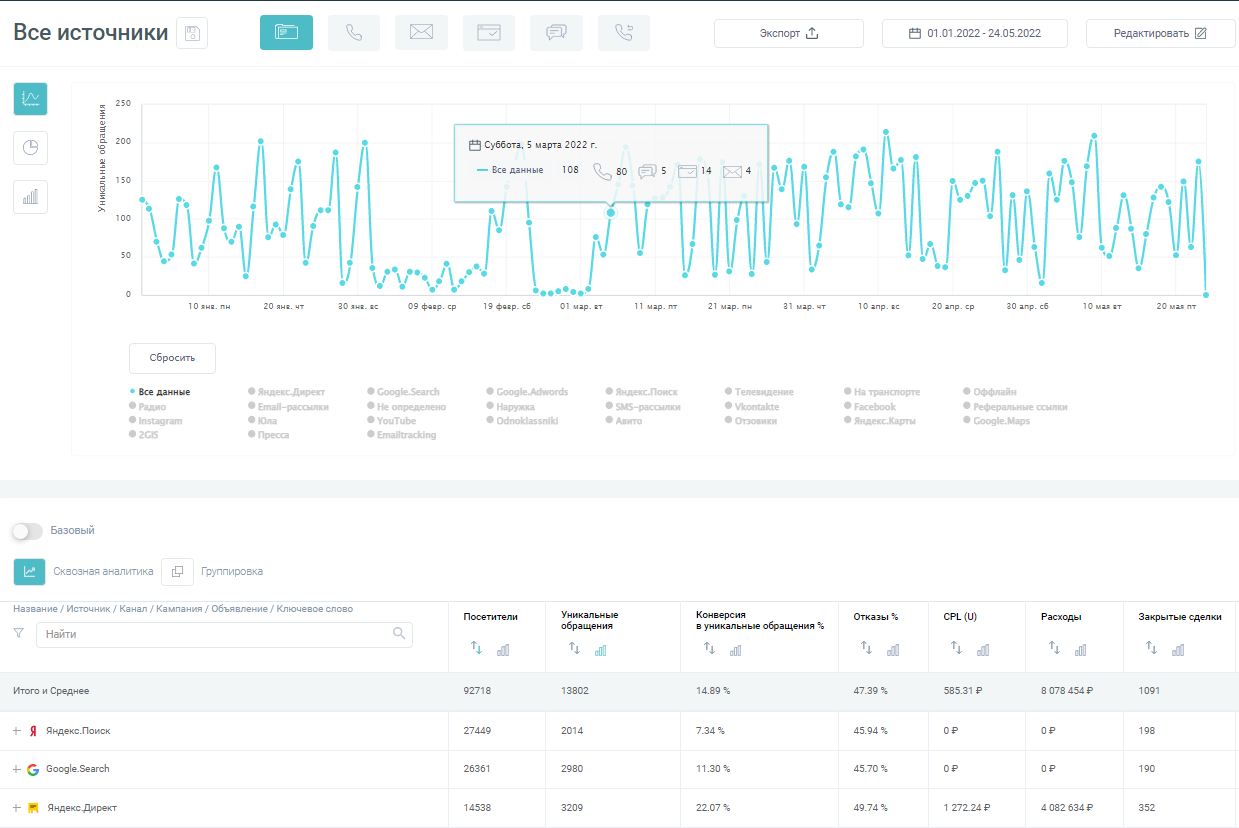Switch to the callback phone tab icon
This screenshot has width=1239, height=828.
point(624,33)
